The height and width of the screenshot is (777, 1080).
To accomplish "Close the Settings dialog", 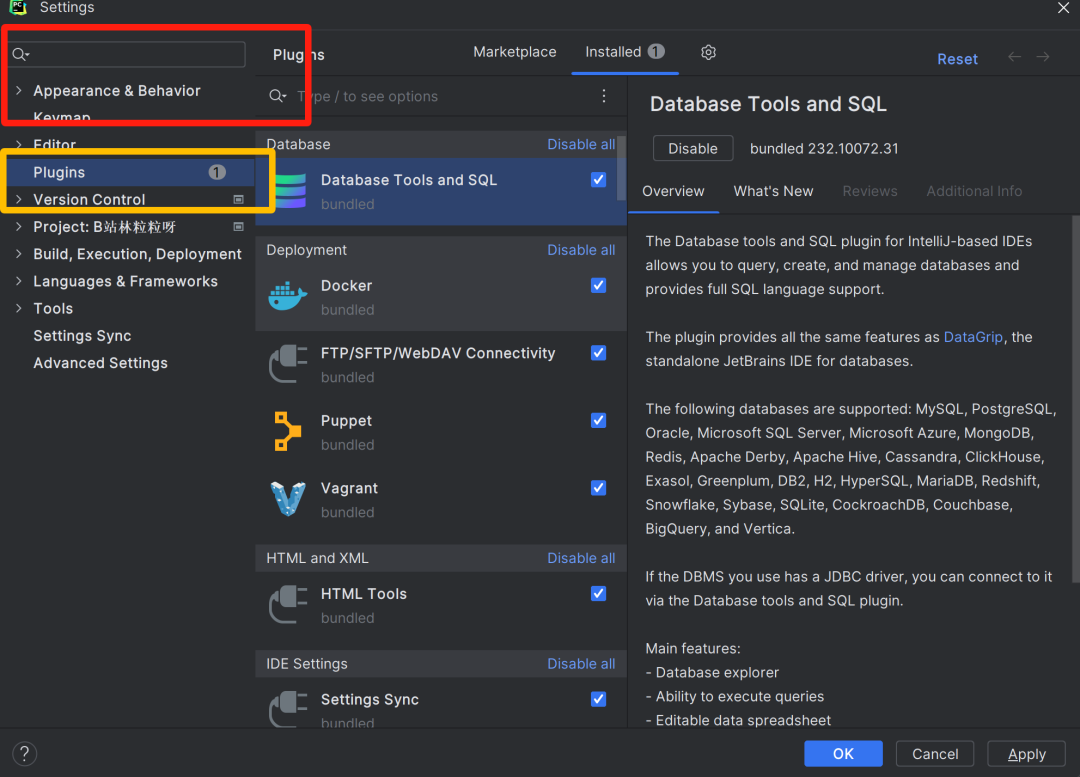I will 1063,8.
